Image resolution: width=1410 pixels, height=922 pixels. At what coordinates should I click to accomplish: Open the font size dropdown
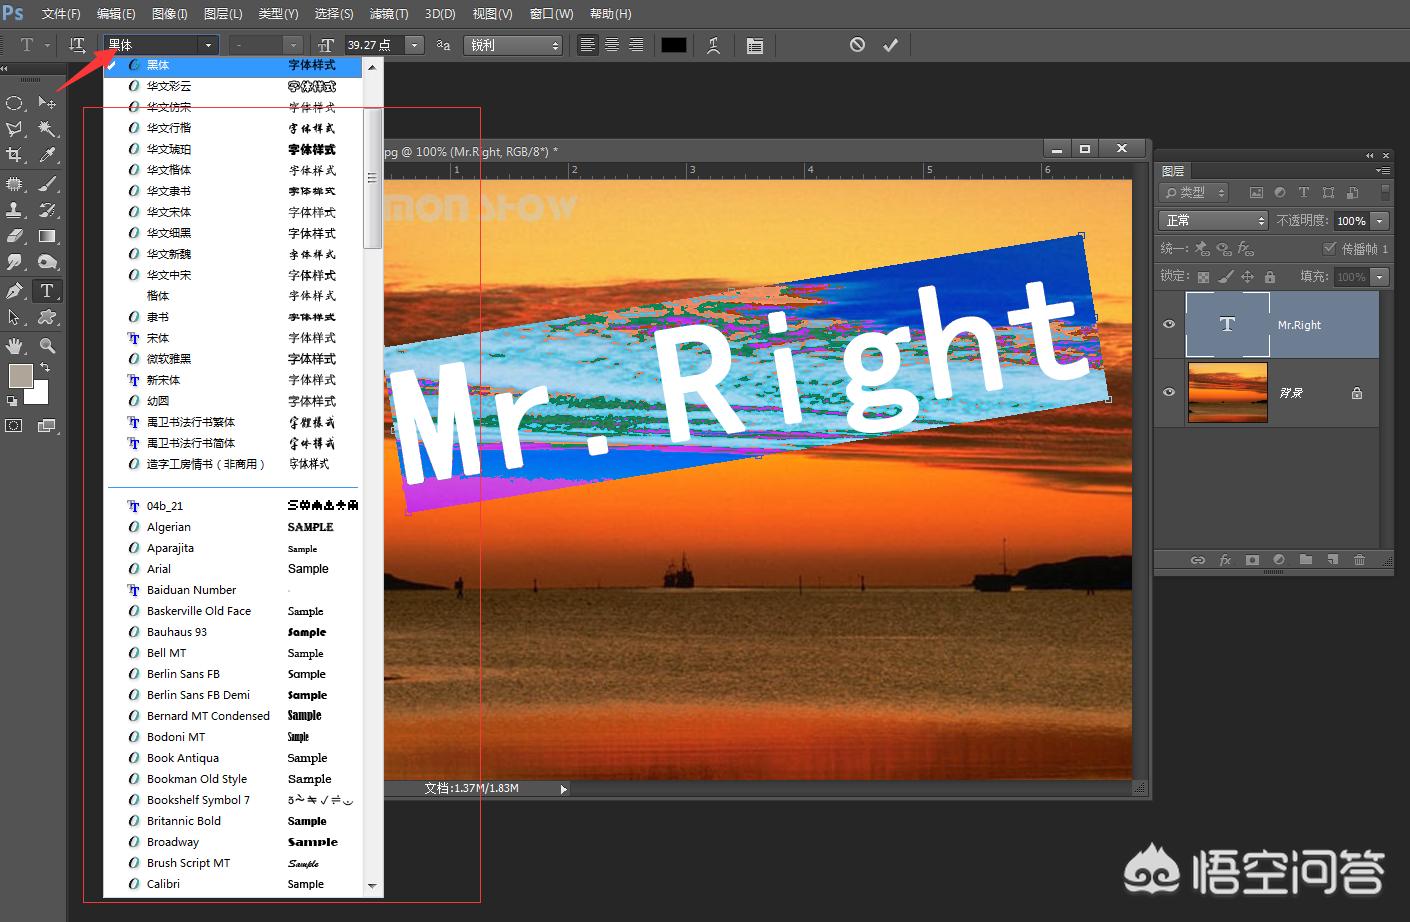pyautogui.click(x=414, y=45)
